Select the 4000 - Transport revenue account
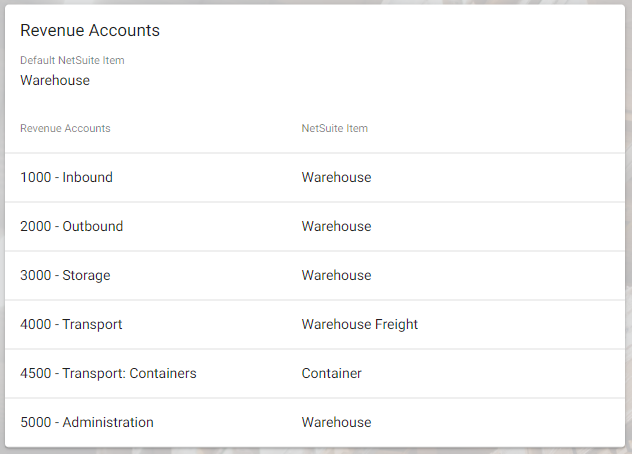Viewport: 632px width, 454px height. click(71, 324)
